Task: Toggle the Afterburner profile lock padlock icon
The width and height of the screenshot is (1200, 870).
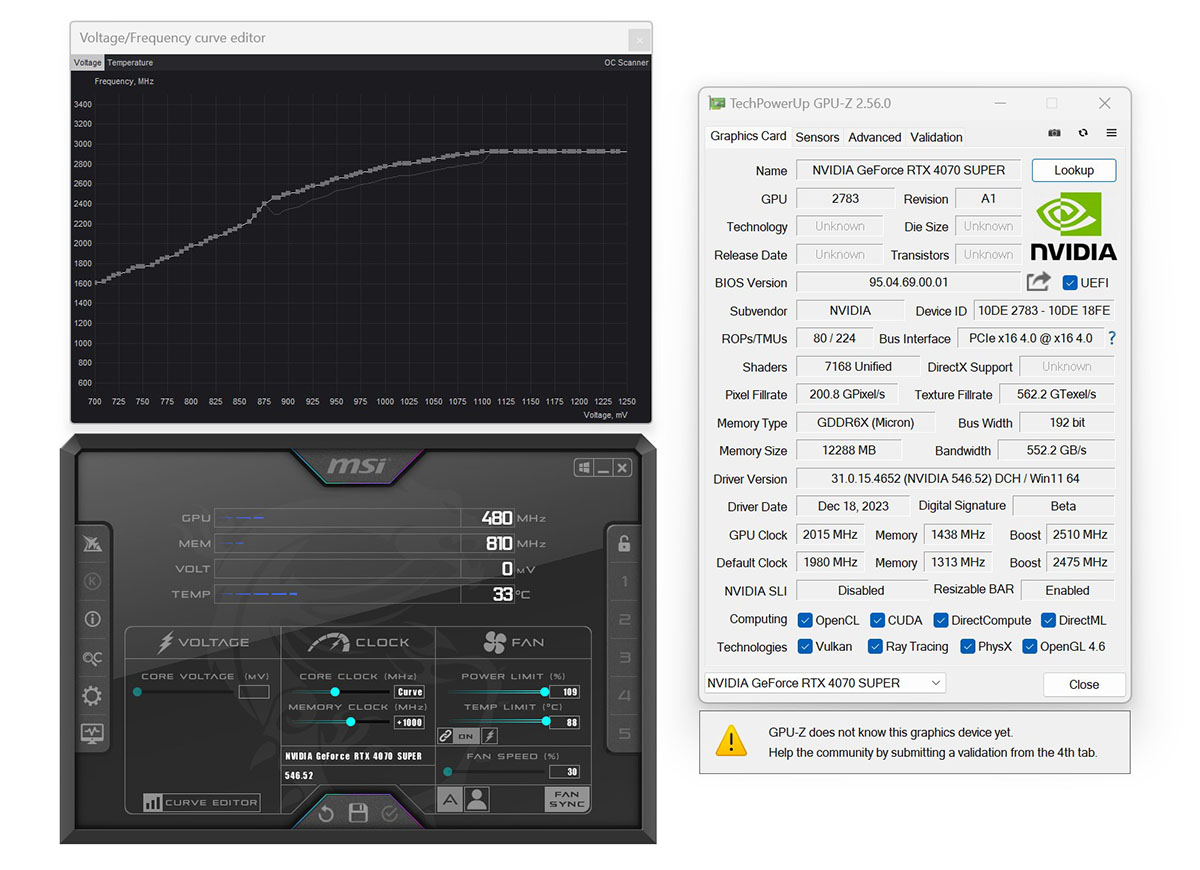Action: 624,543
